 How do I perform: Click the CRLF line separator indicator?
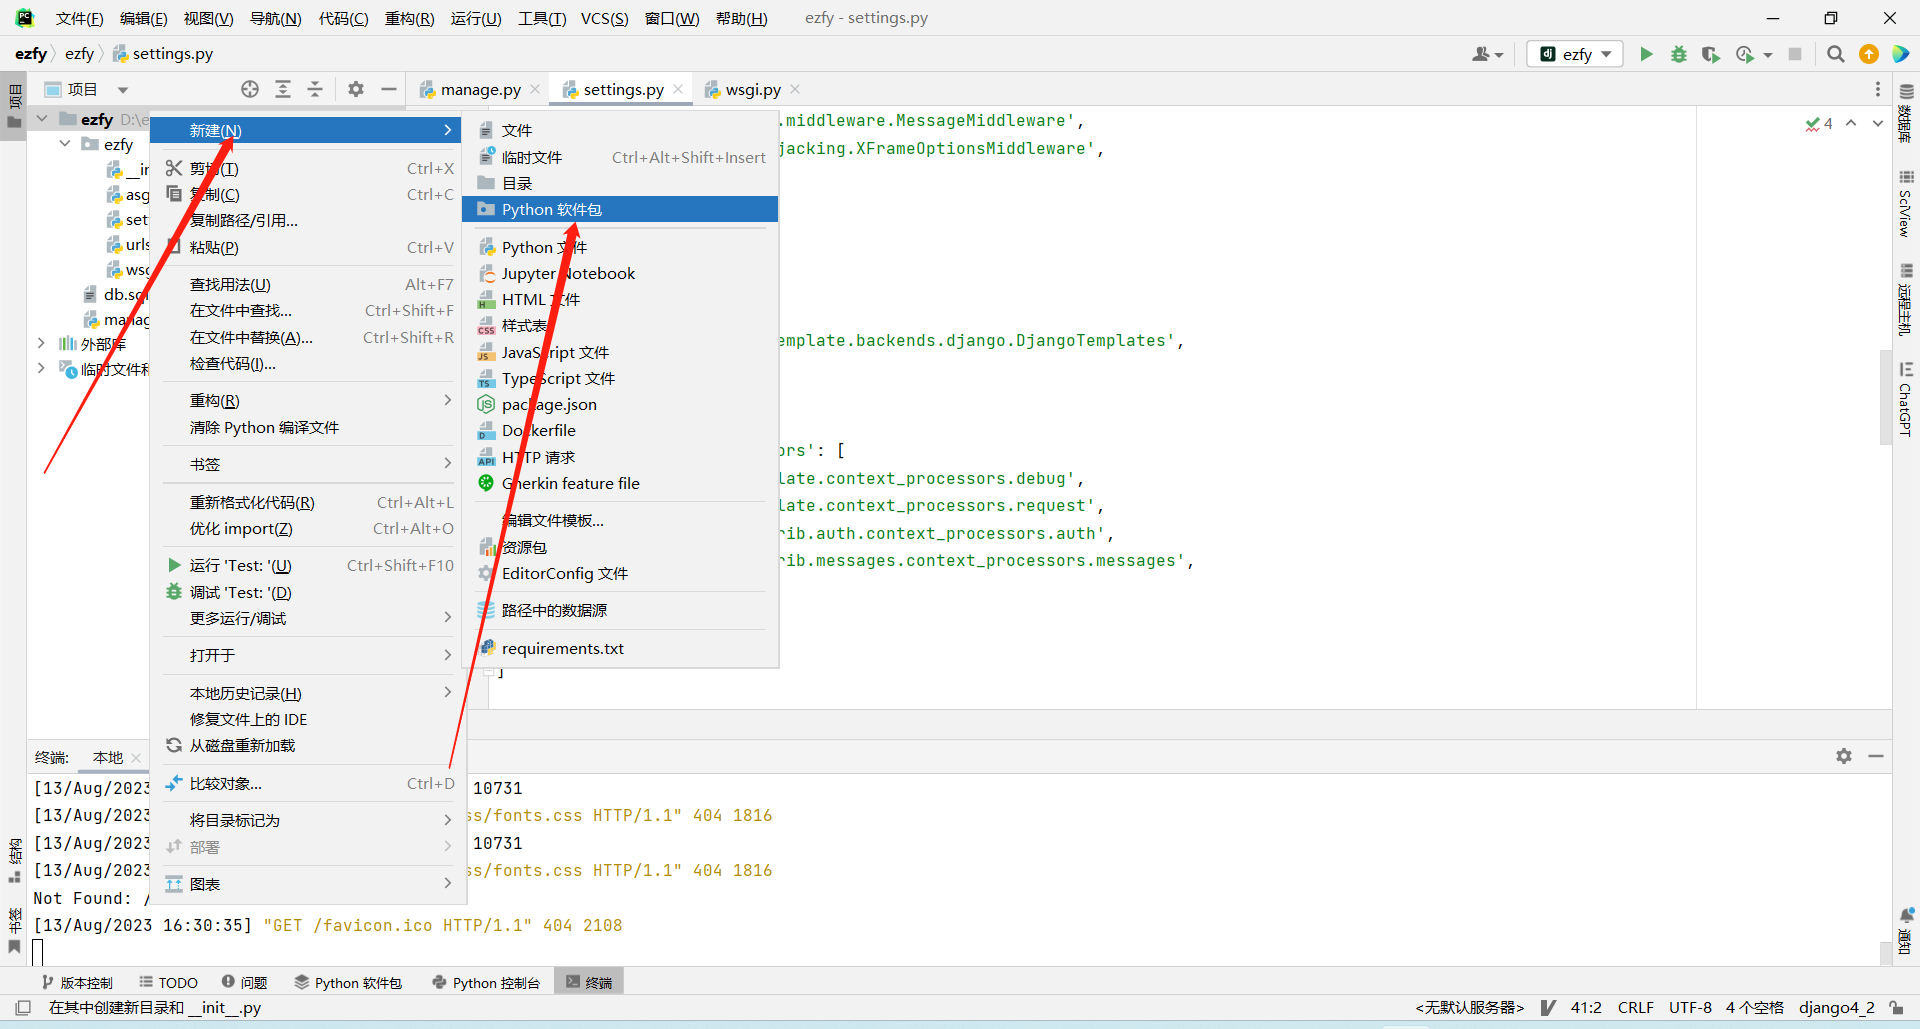pyautogui.click(x=1636, y=1008)
